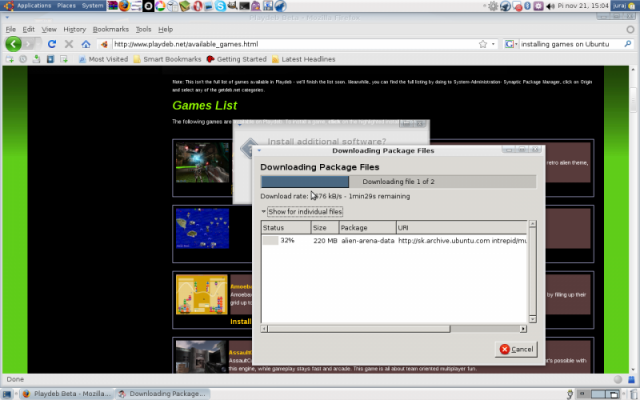Click the Package column header
Image resolution: width=640 pixels, height=400 pixels.
[x=367, y=228]
